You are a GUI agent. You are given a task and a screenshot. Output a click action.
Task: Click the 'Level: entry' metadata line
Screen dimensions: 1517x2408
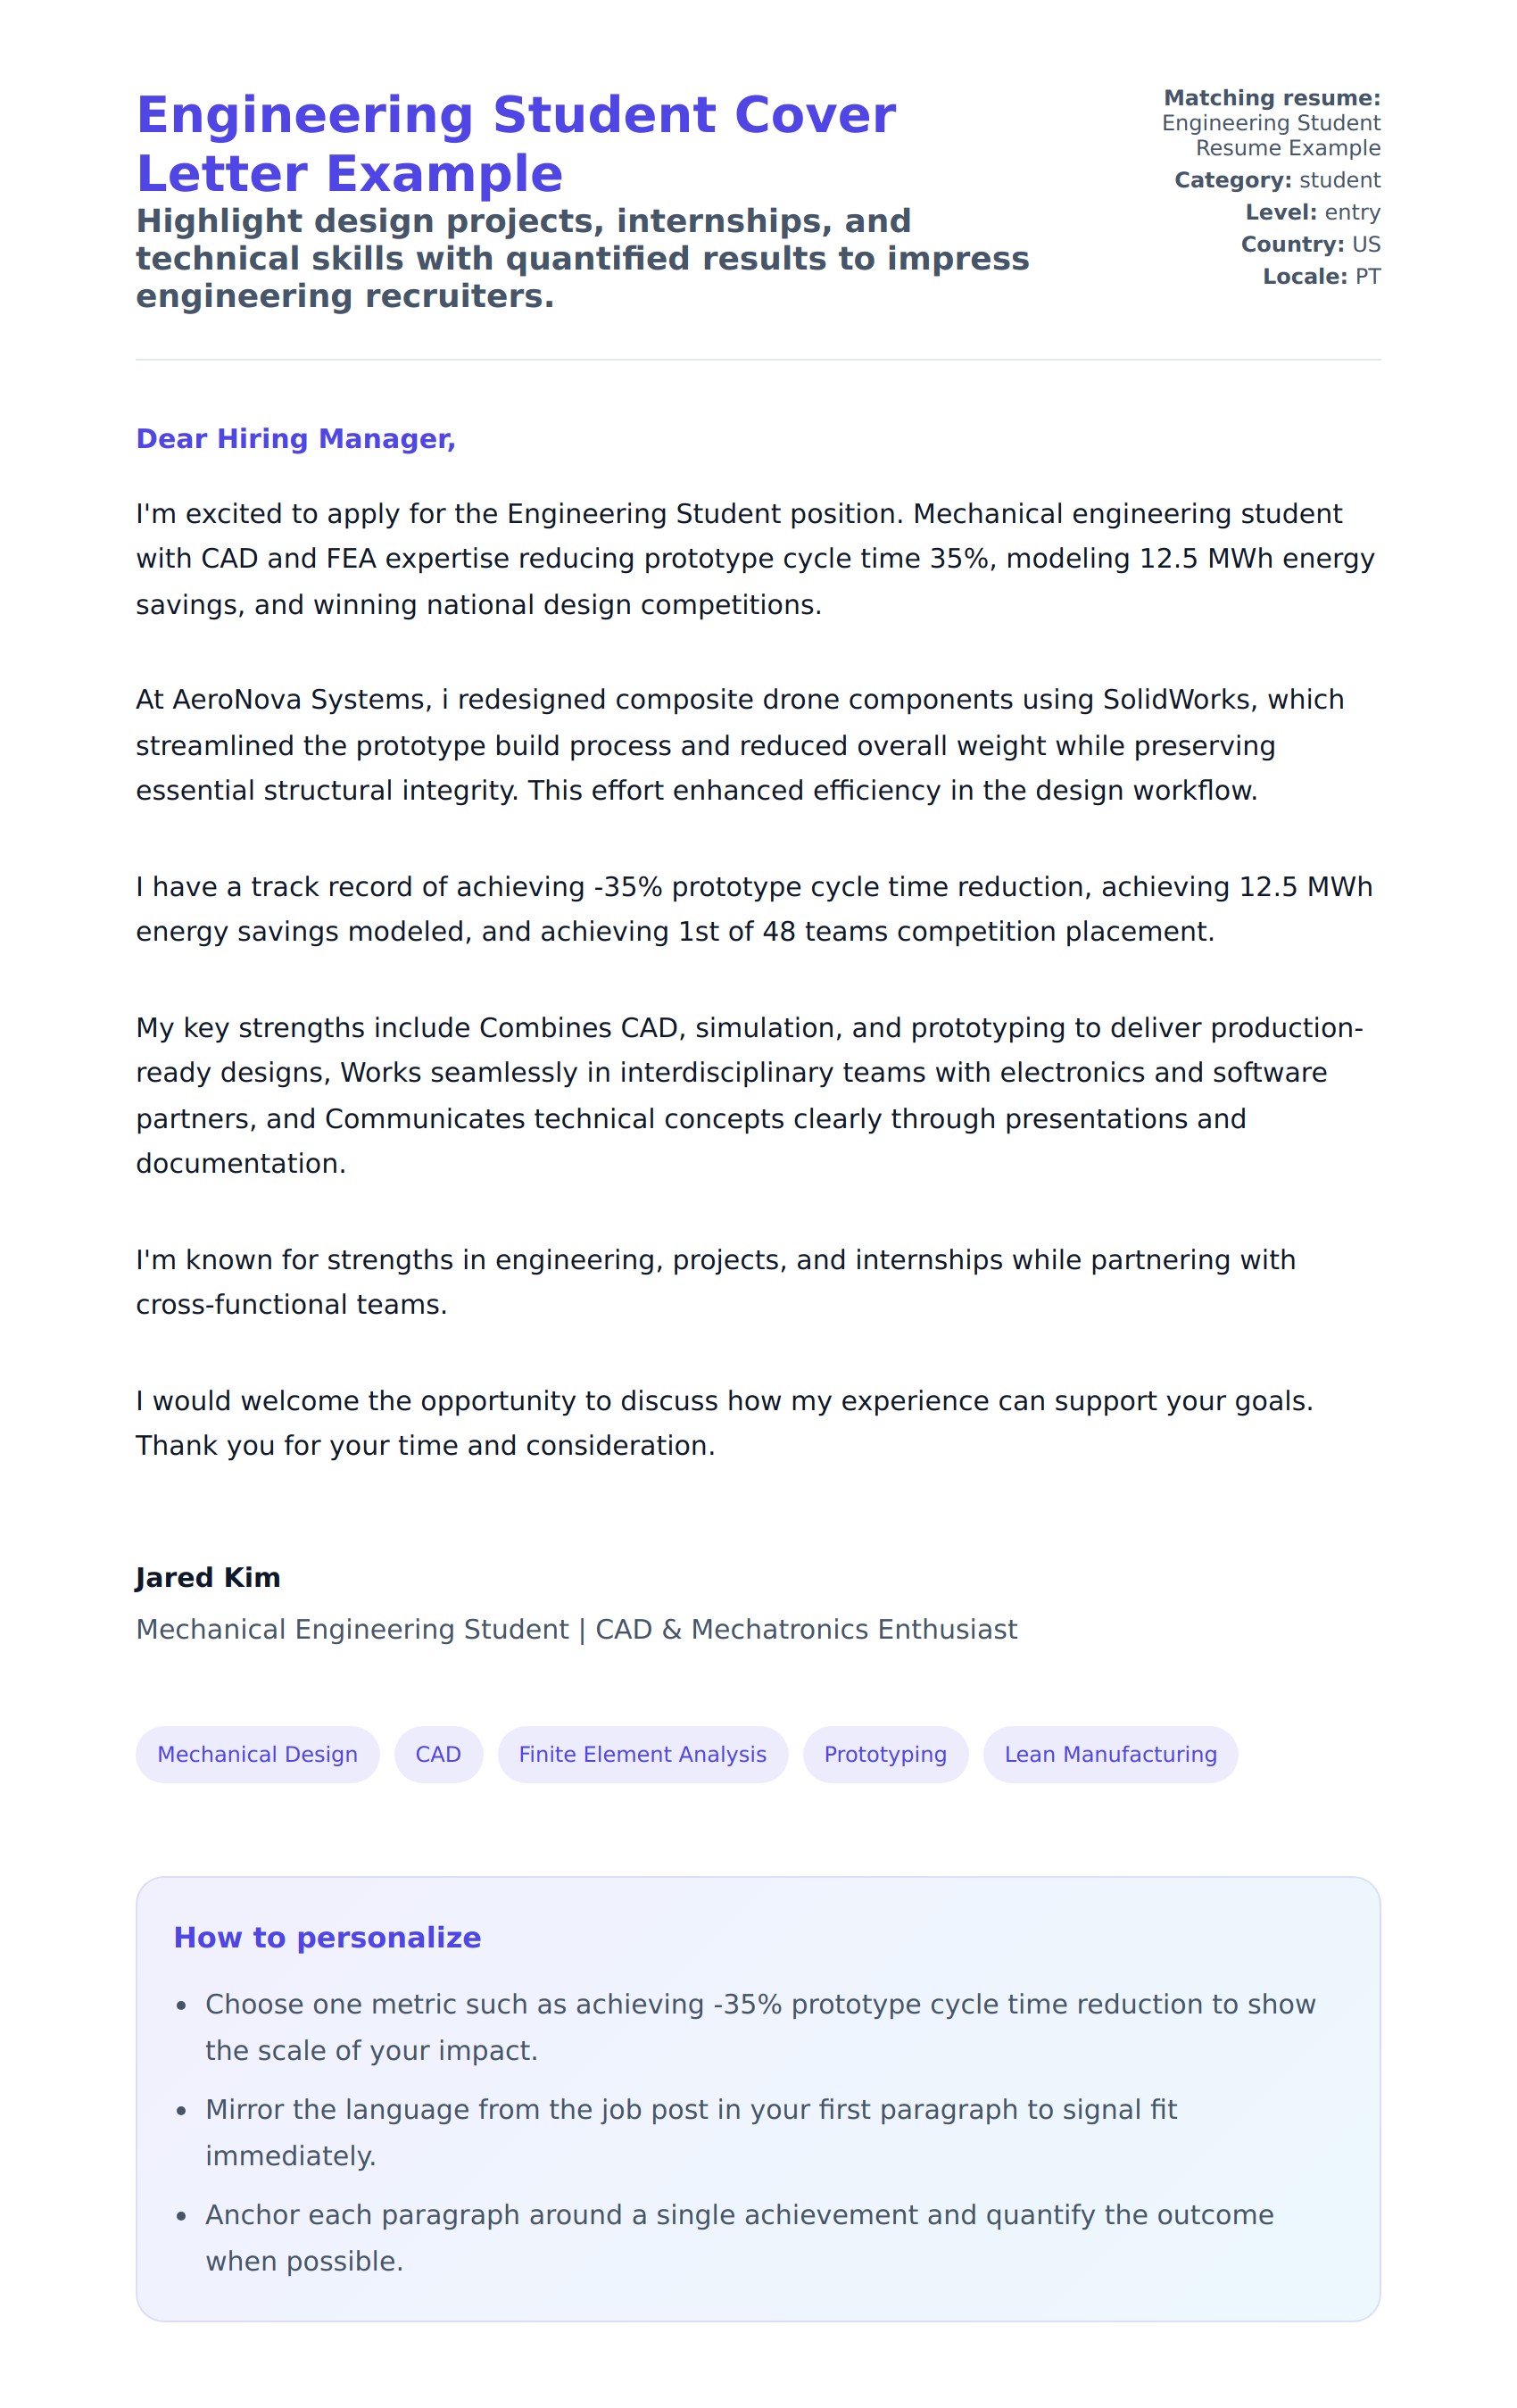click(x=1312, y=212)
